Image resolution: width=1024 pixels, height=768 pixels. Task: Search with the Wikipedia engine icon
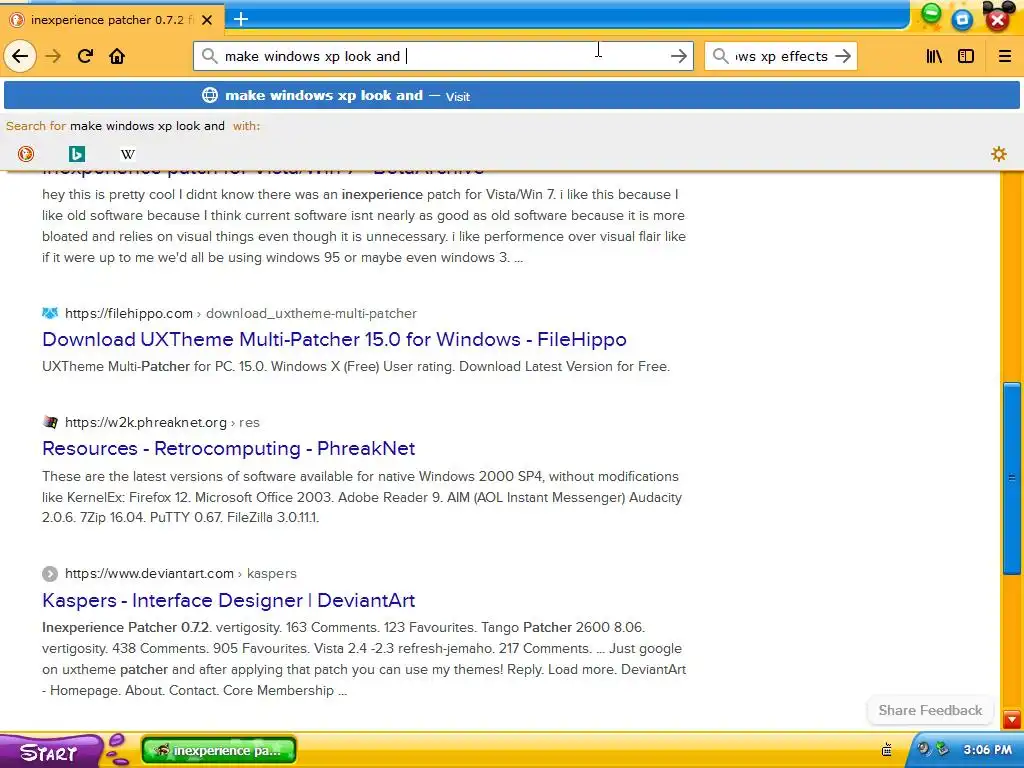128,154
